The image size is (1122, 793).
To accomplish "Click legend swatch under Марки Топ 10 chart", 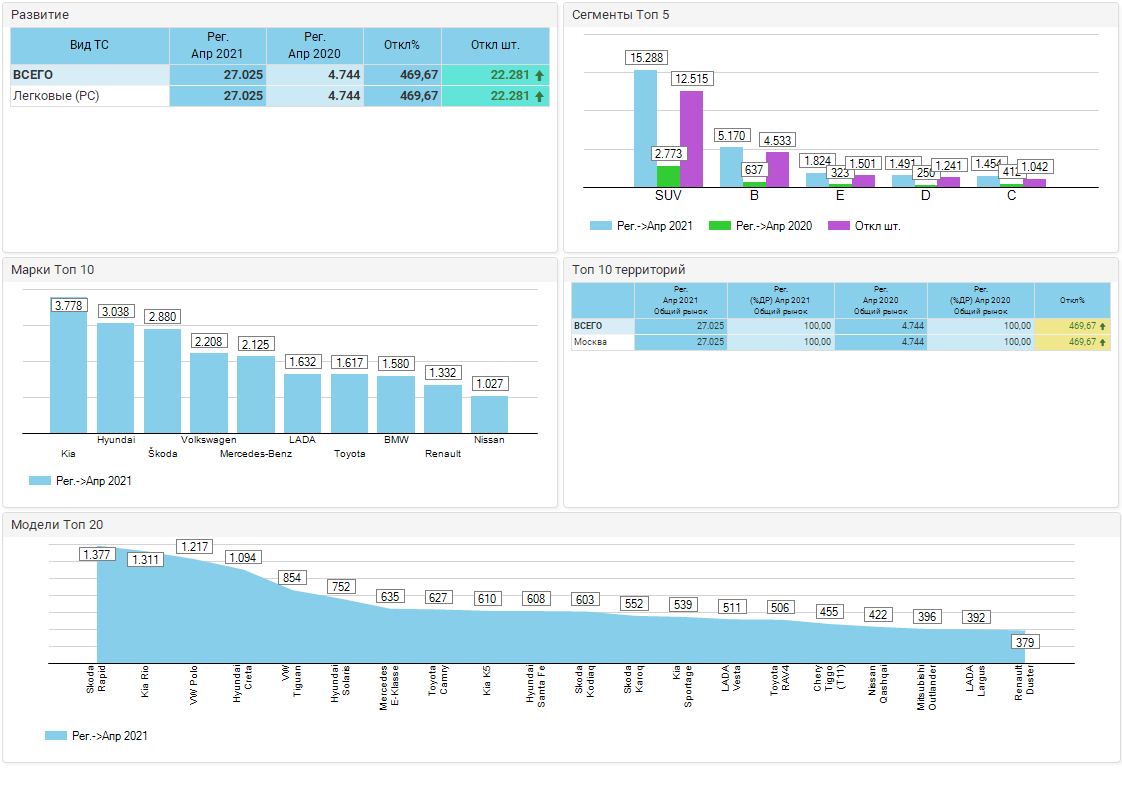I will coord(40,481).
